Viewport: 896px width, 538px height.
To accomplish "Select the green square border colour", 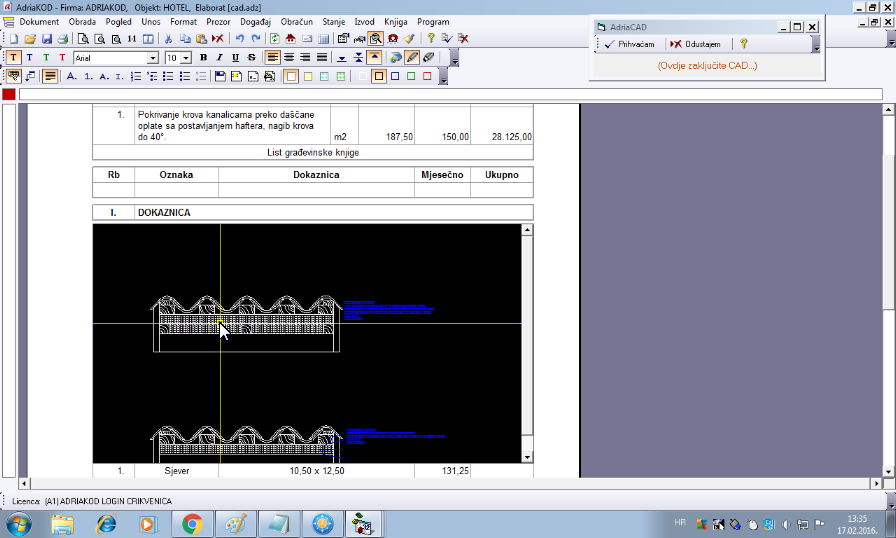I will (411, 77).
